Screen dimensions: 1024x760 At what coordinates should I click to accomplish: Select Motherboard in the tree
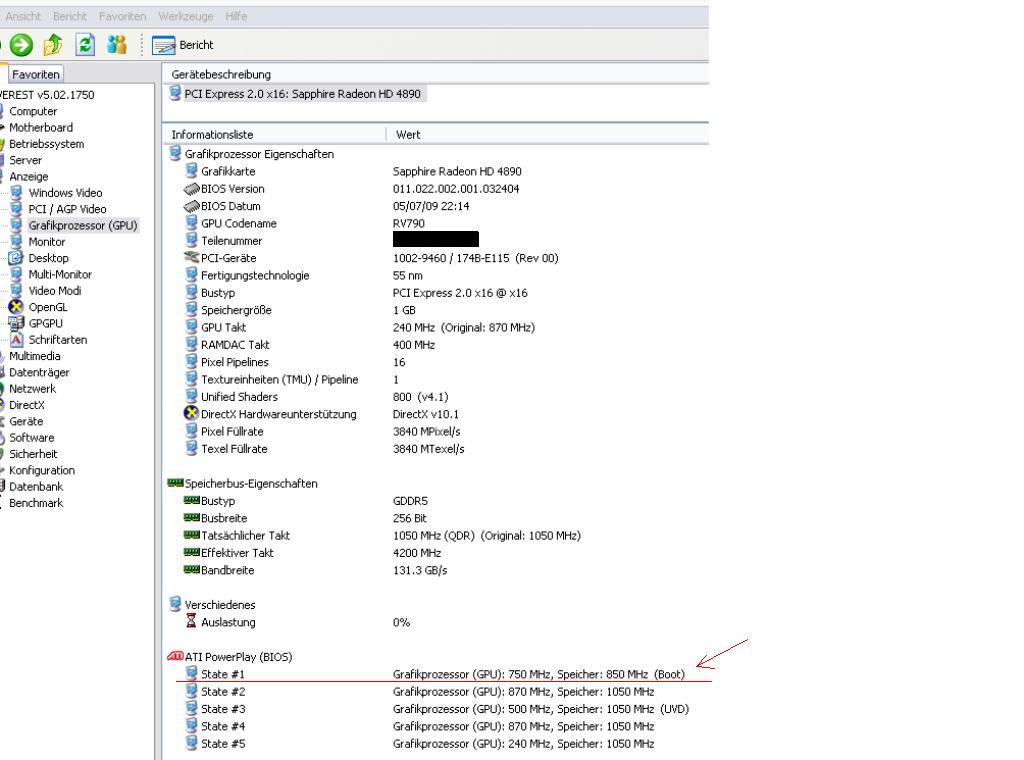[x=40, y=127]
